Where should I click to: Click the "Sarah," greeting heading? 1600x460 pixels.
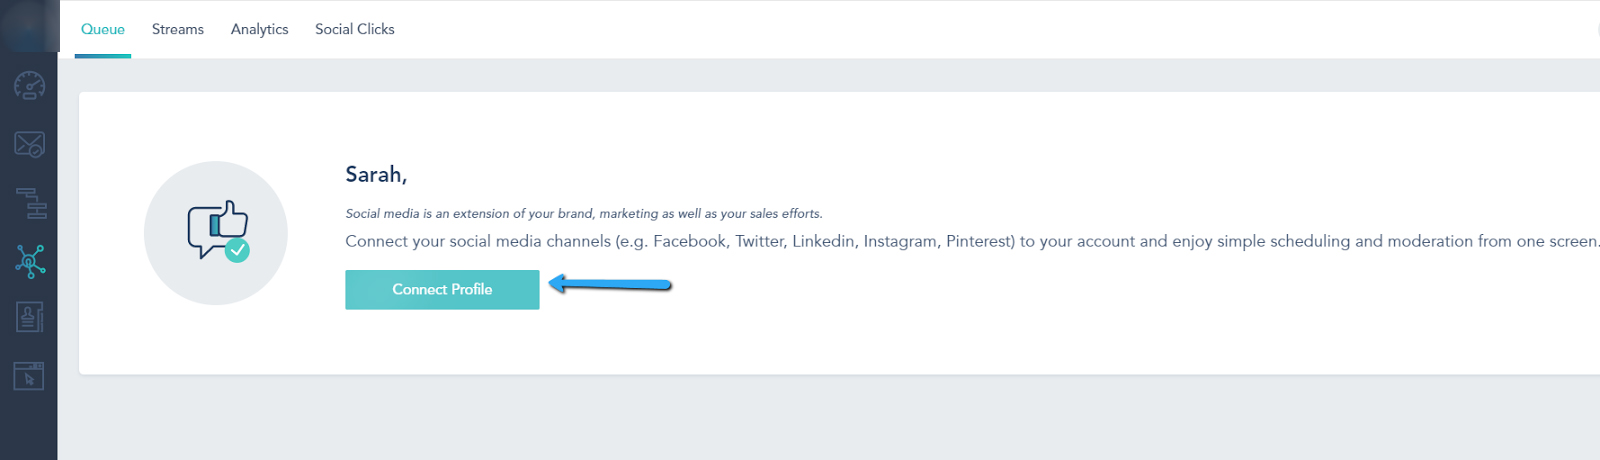point(376,175)
